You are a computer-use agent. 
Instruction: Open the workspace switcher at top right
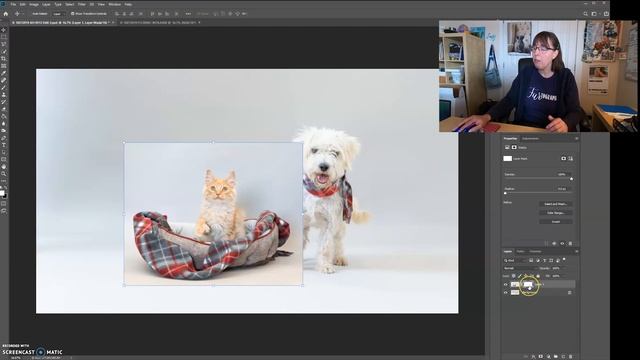tap(595, 13)
